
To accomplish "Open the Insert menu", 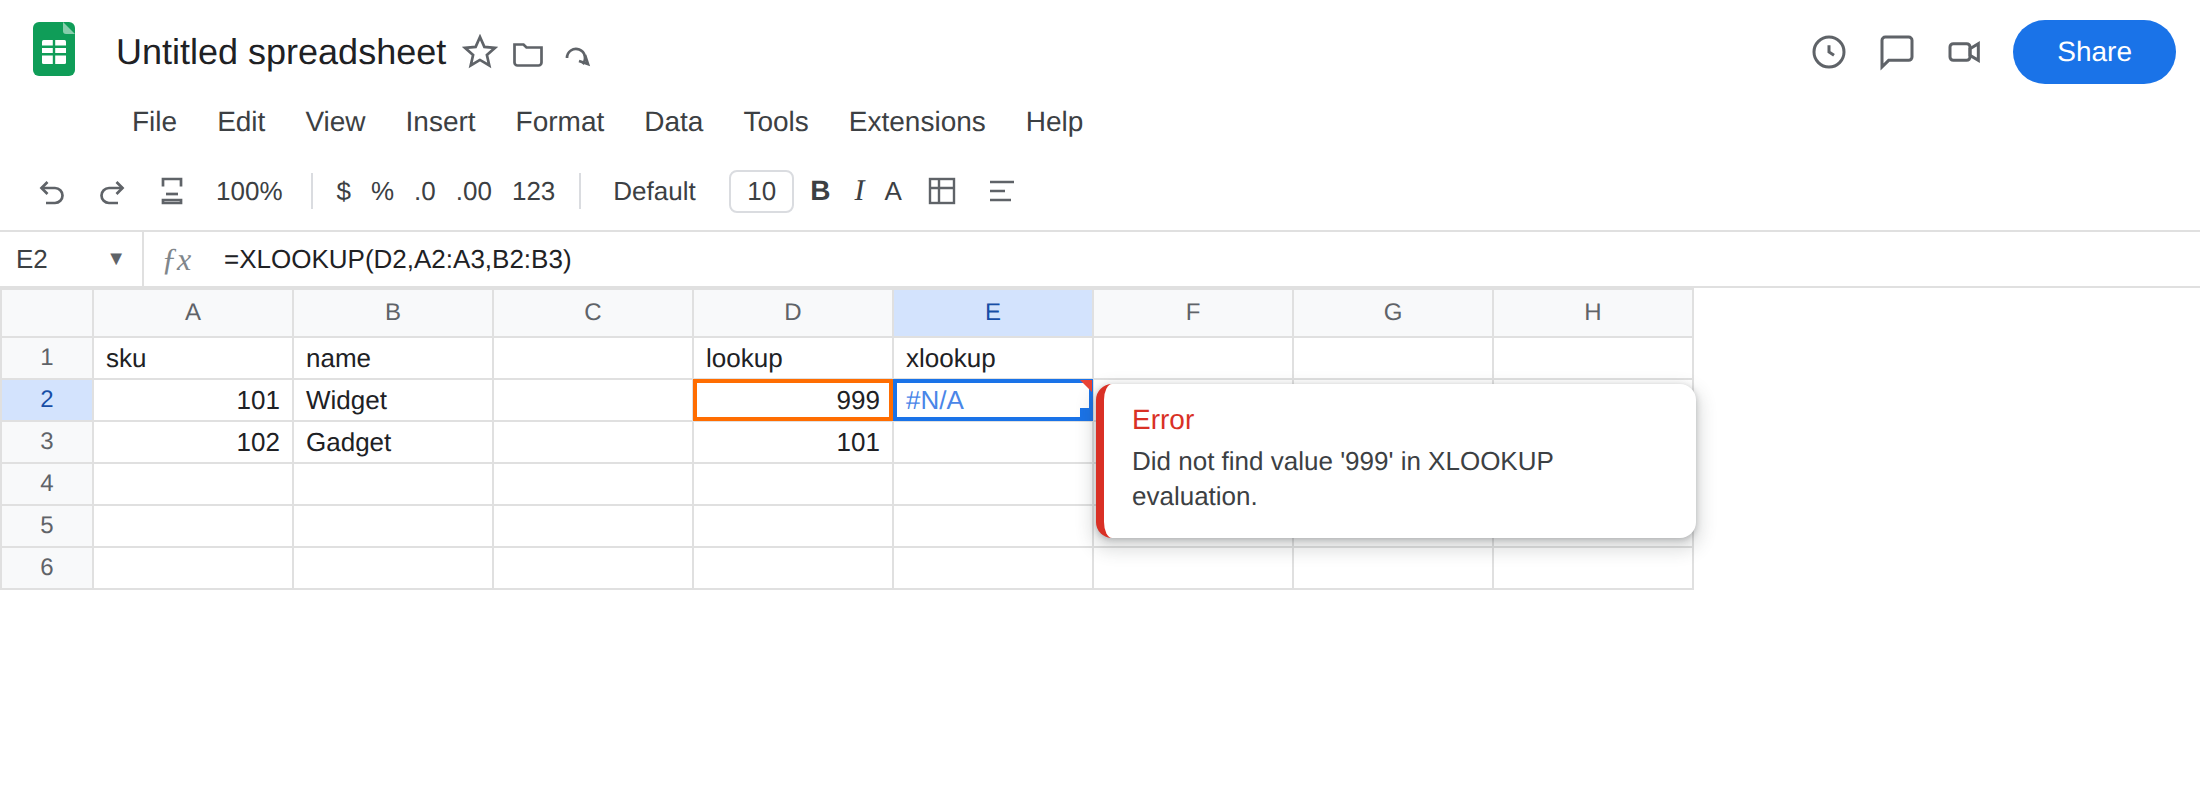I will 440,122.
